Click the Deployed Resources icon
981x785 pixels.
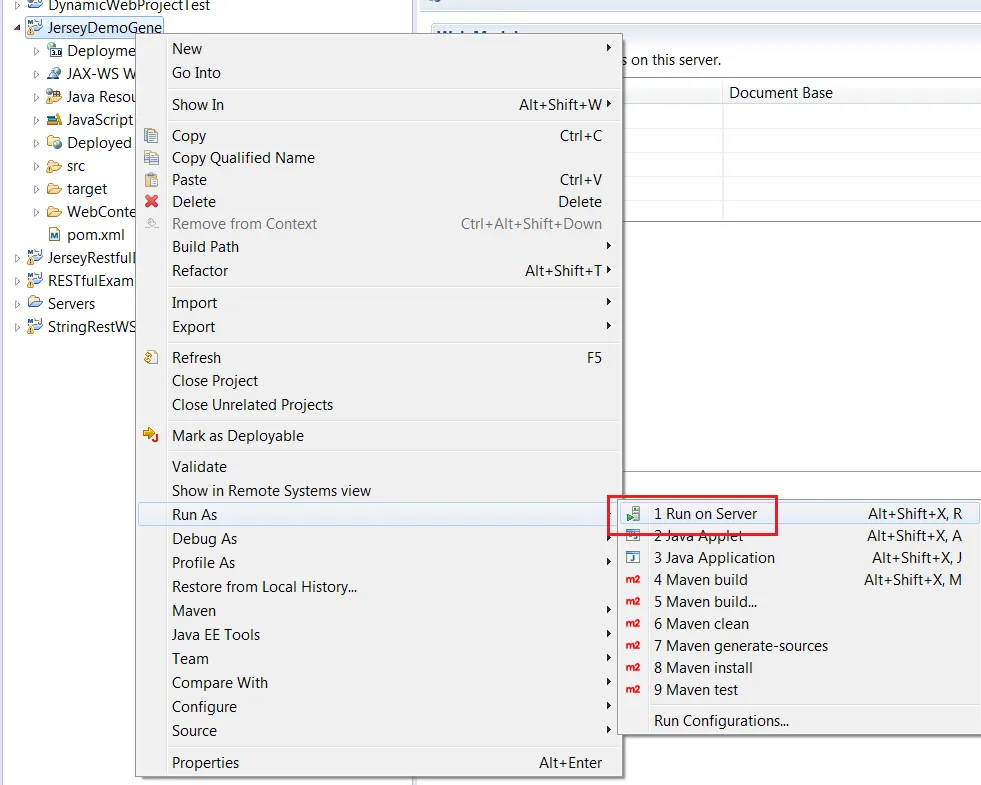[54, 143]
